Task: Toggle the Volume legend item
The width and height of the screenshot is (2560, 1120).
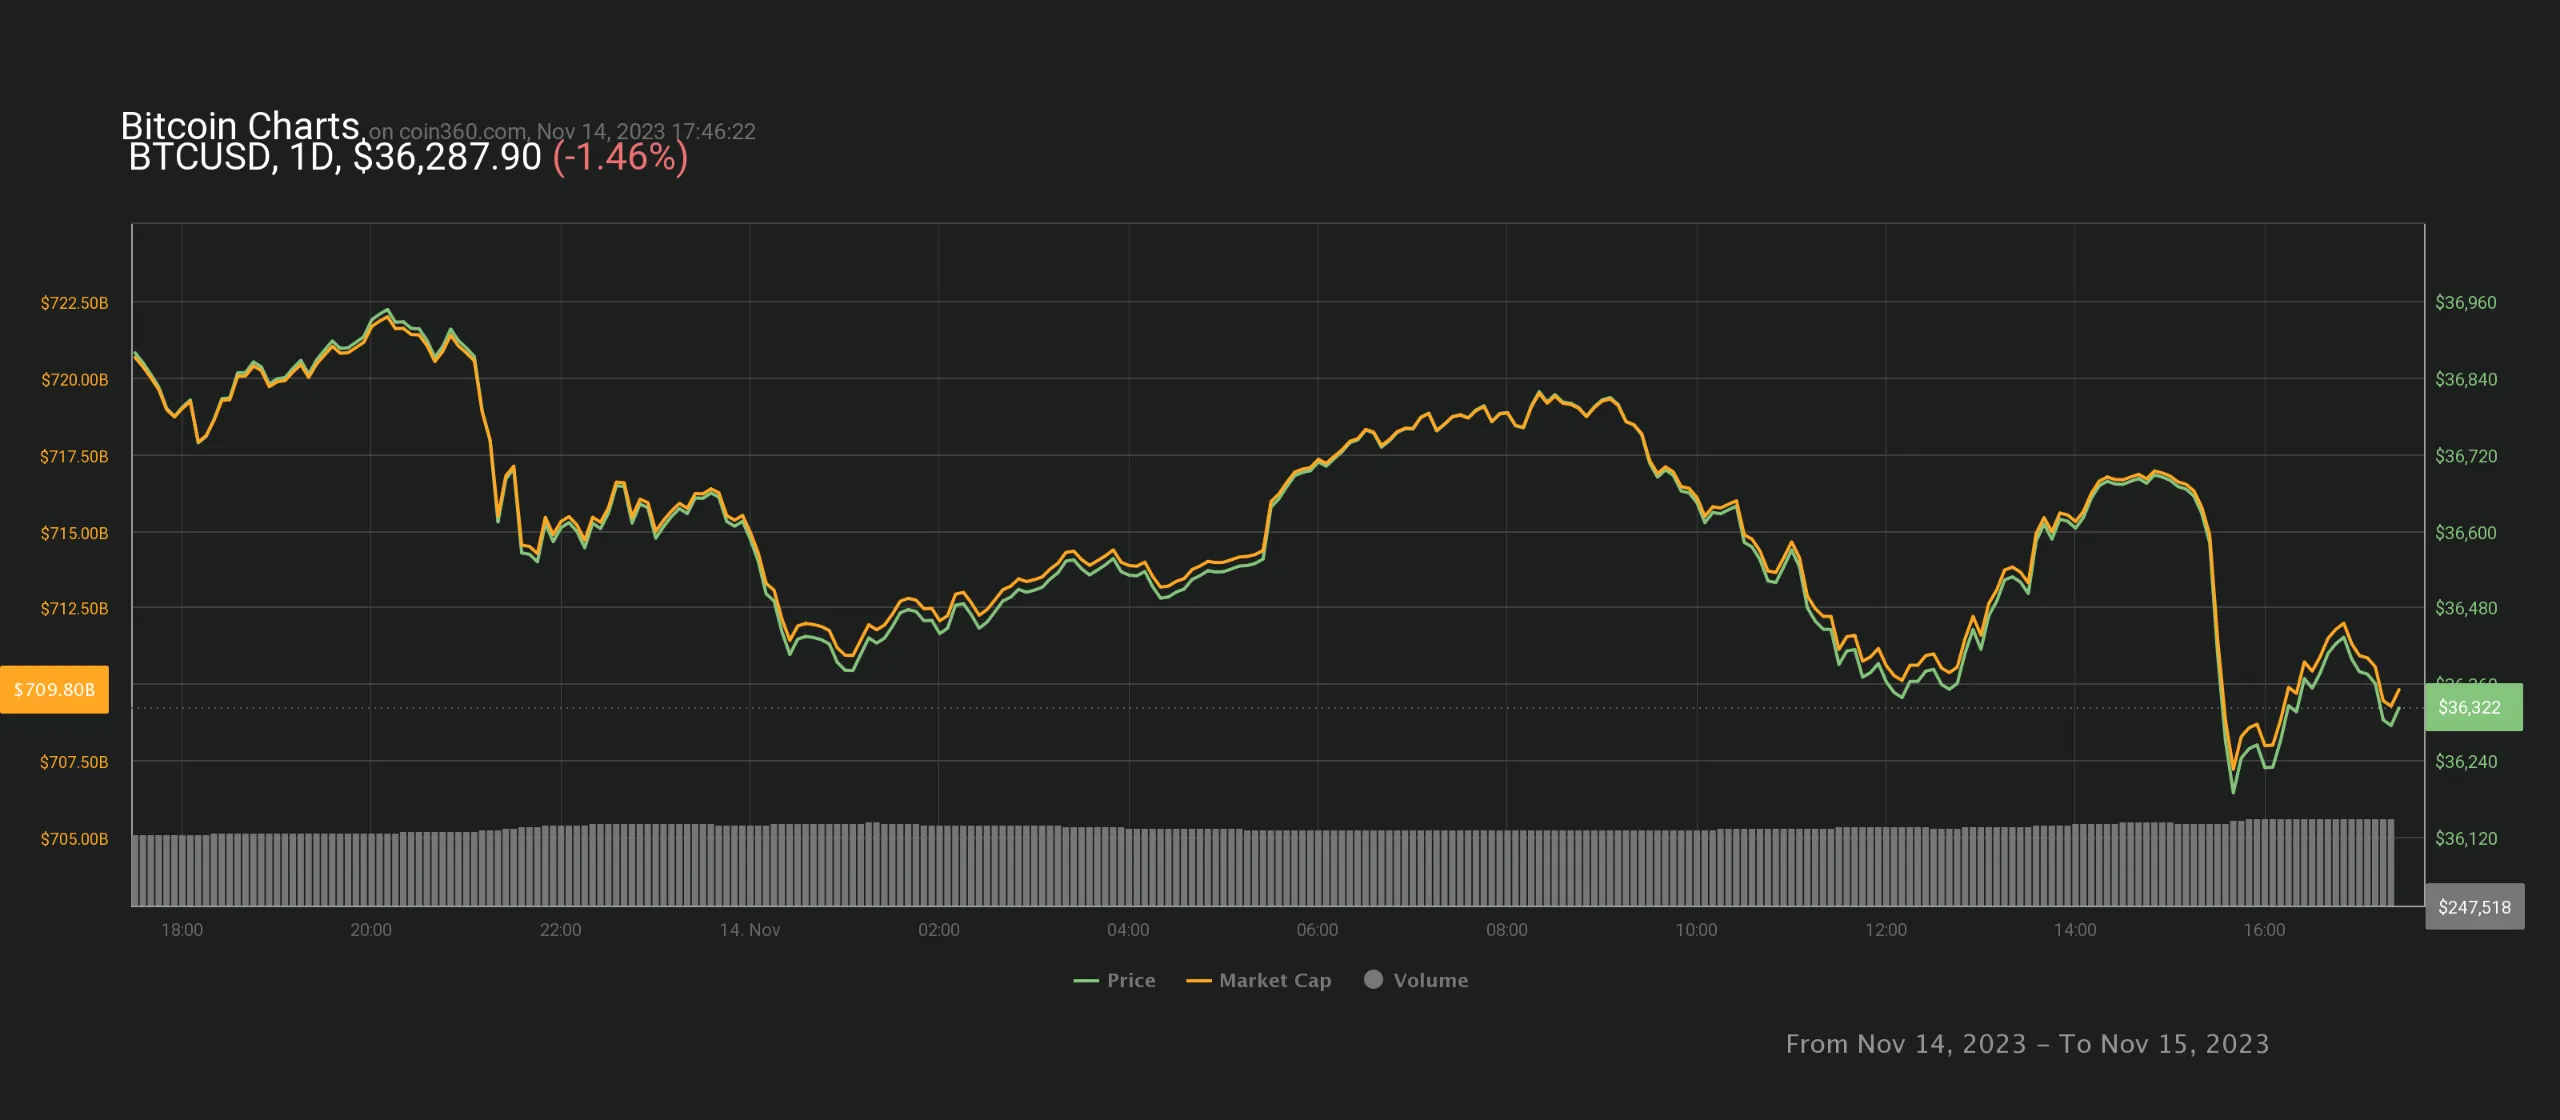Action: (1430, 980)
